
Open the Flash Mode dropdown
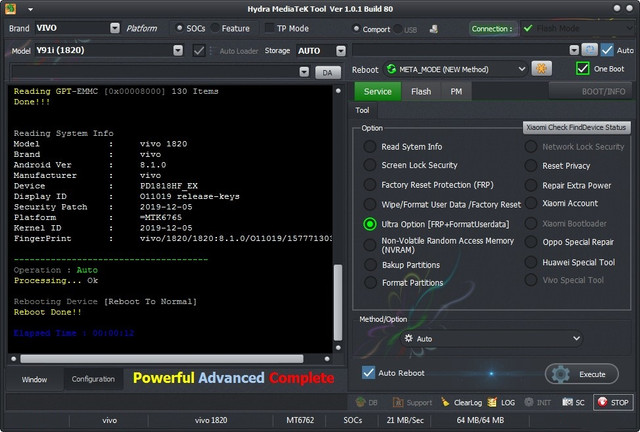click(x=577, y=28)
